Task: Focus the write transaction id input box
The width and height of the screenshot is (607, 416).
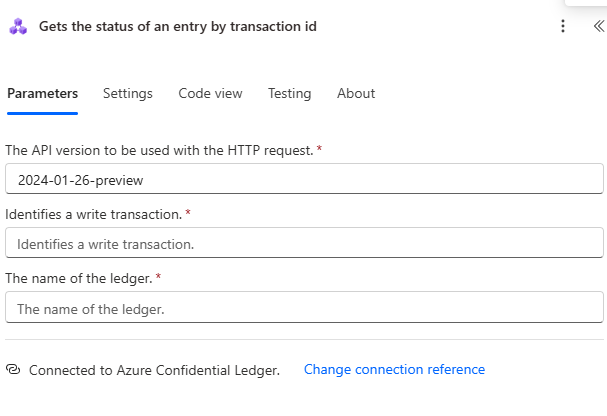Action: [x=304, y=243]
